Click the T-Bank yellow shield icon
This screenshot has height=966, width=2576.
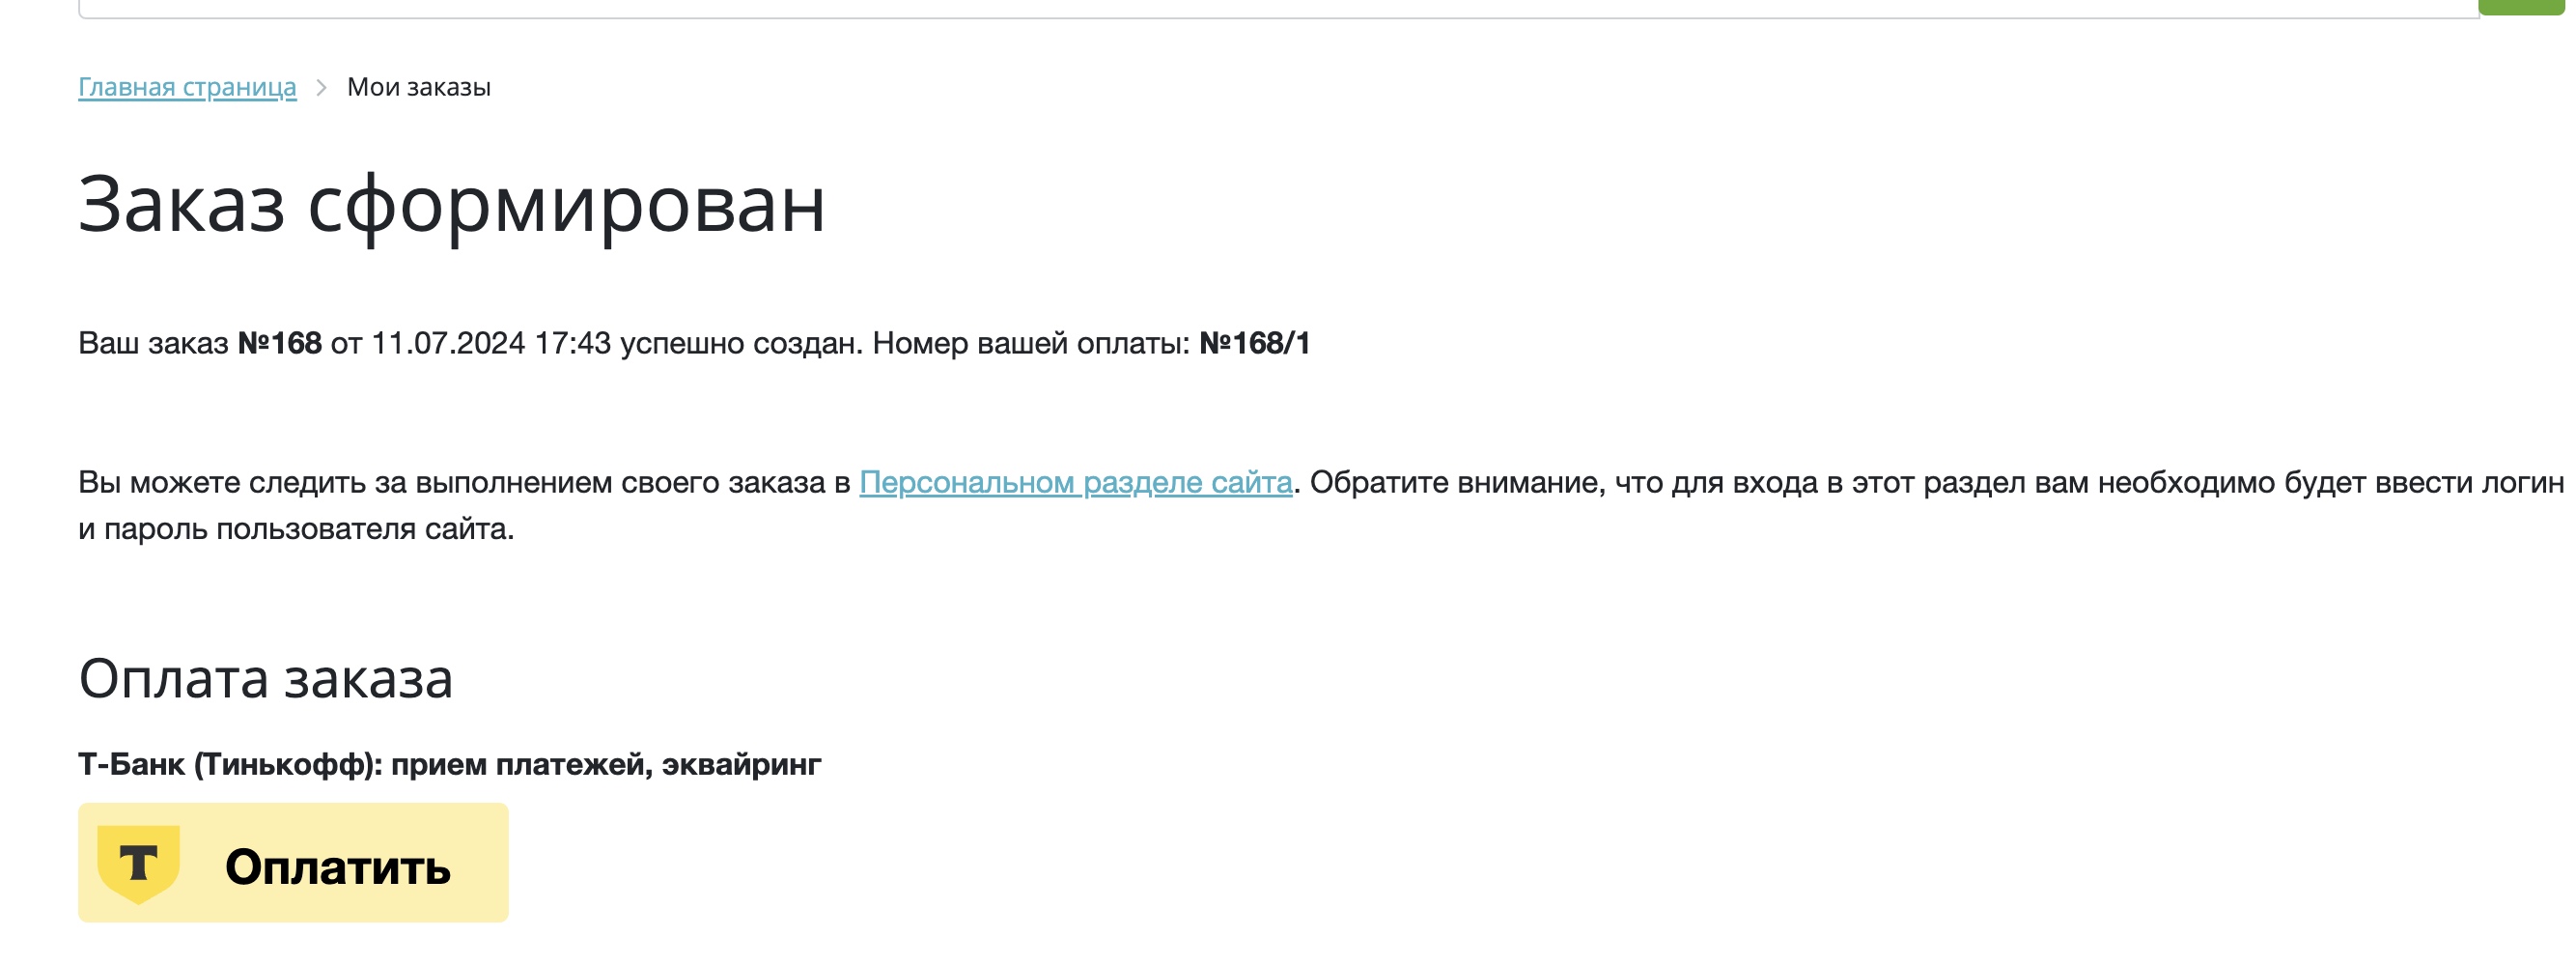tap(138, 864)
